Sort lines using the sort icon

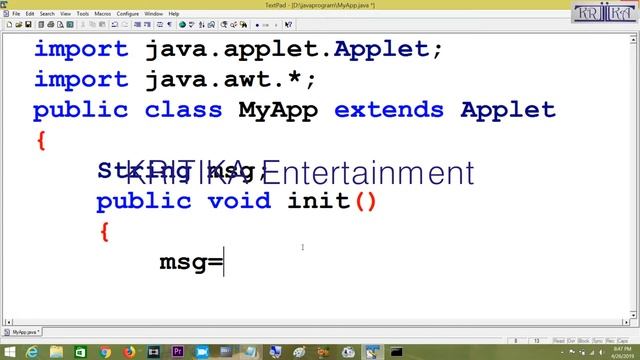tap(202, 24)
